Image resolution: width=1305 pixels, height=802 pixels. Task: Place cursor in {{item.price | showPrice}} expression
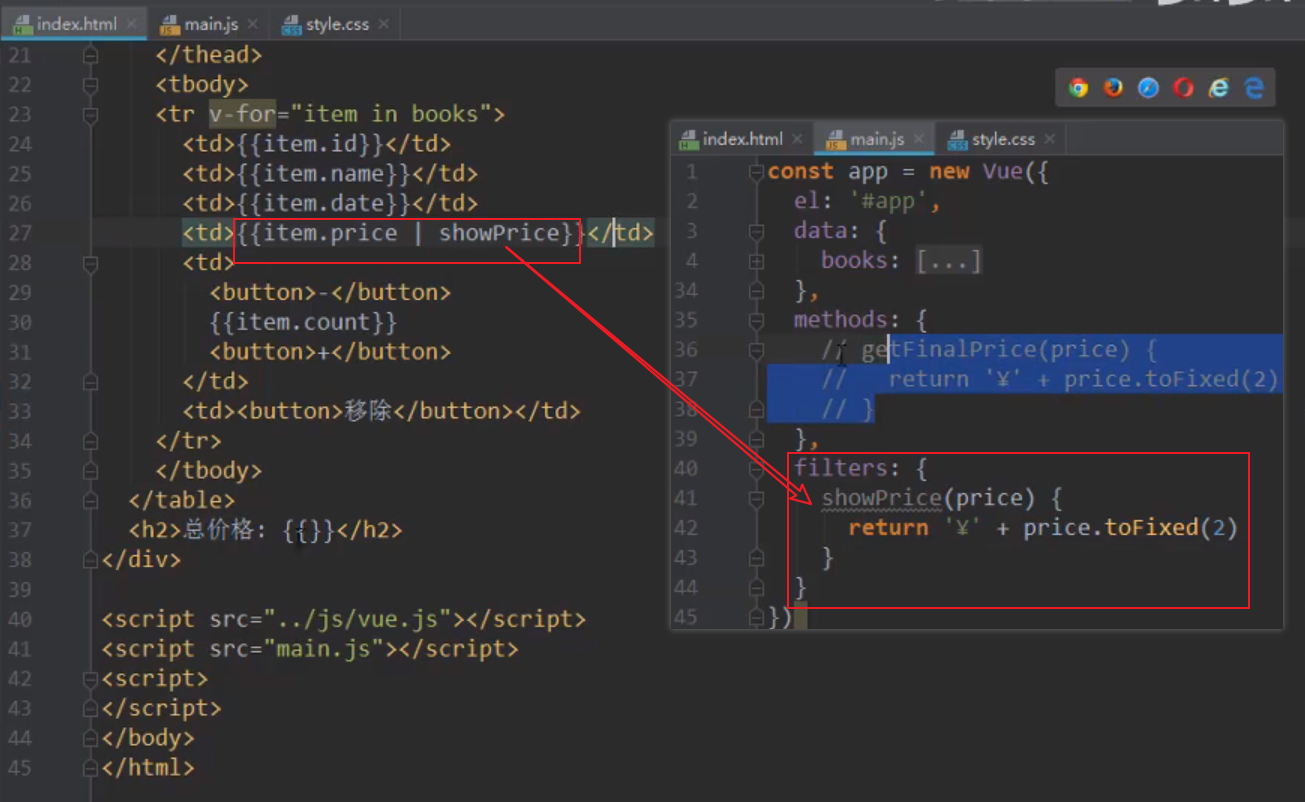[x=412, y=233]
